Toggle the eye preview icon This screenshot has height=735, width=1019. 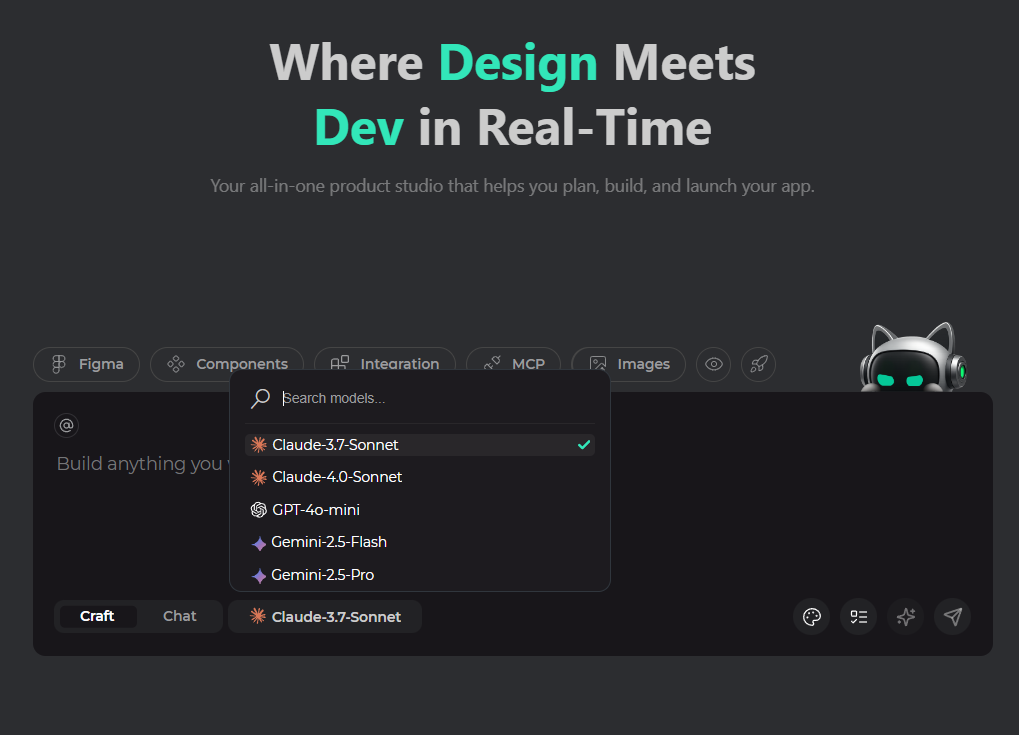tap(714, 364)
